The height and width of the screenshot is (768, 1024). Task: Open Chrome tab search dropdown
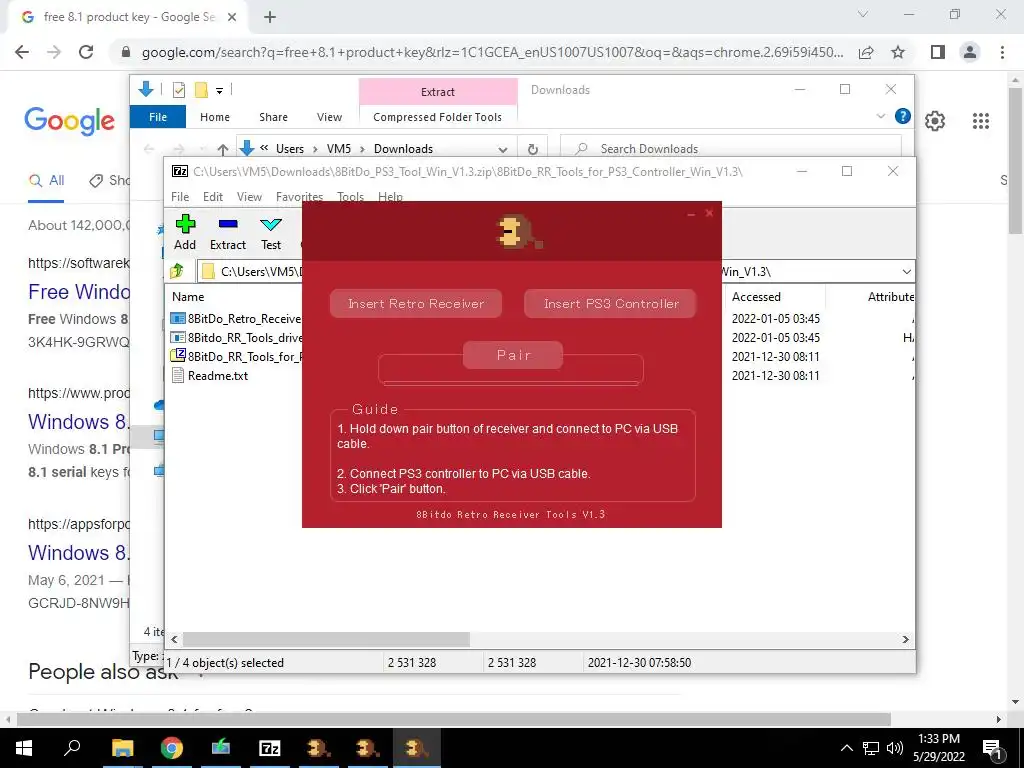[863, 14]
